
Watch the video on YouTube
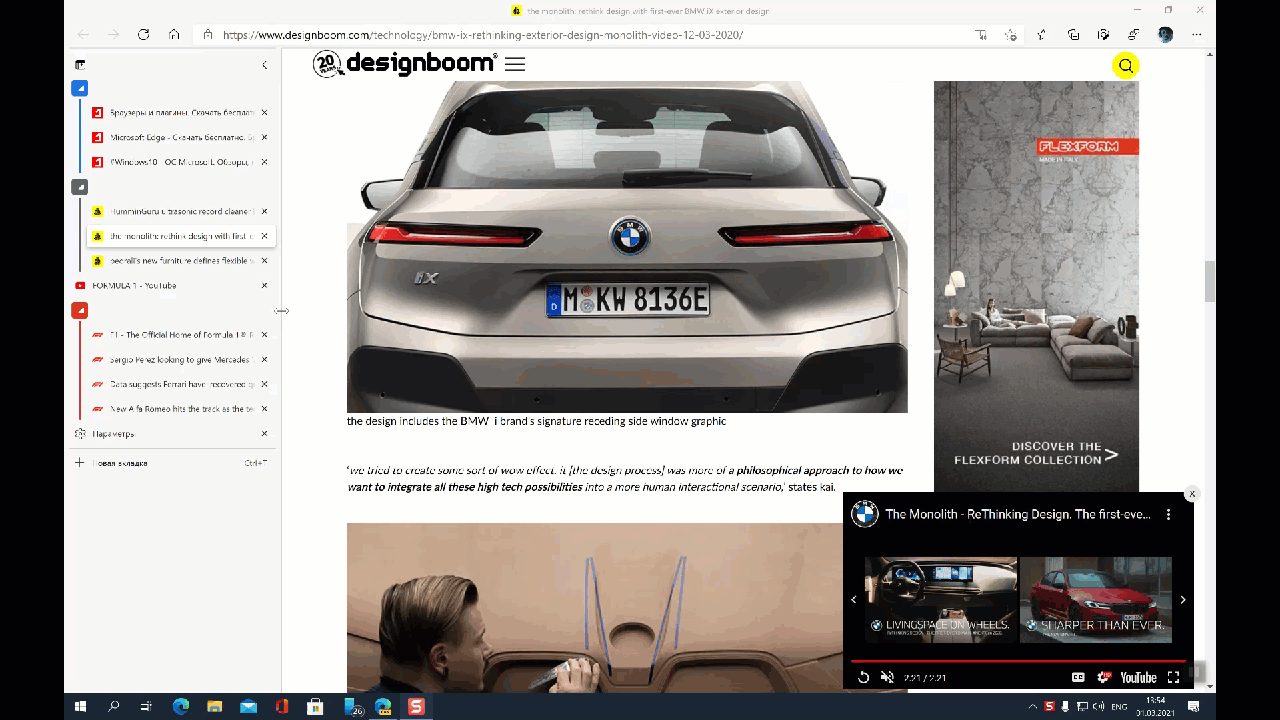[1138, 677]
